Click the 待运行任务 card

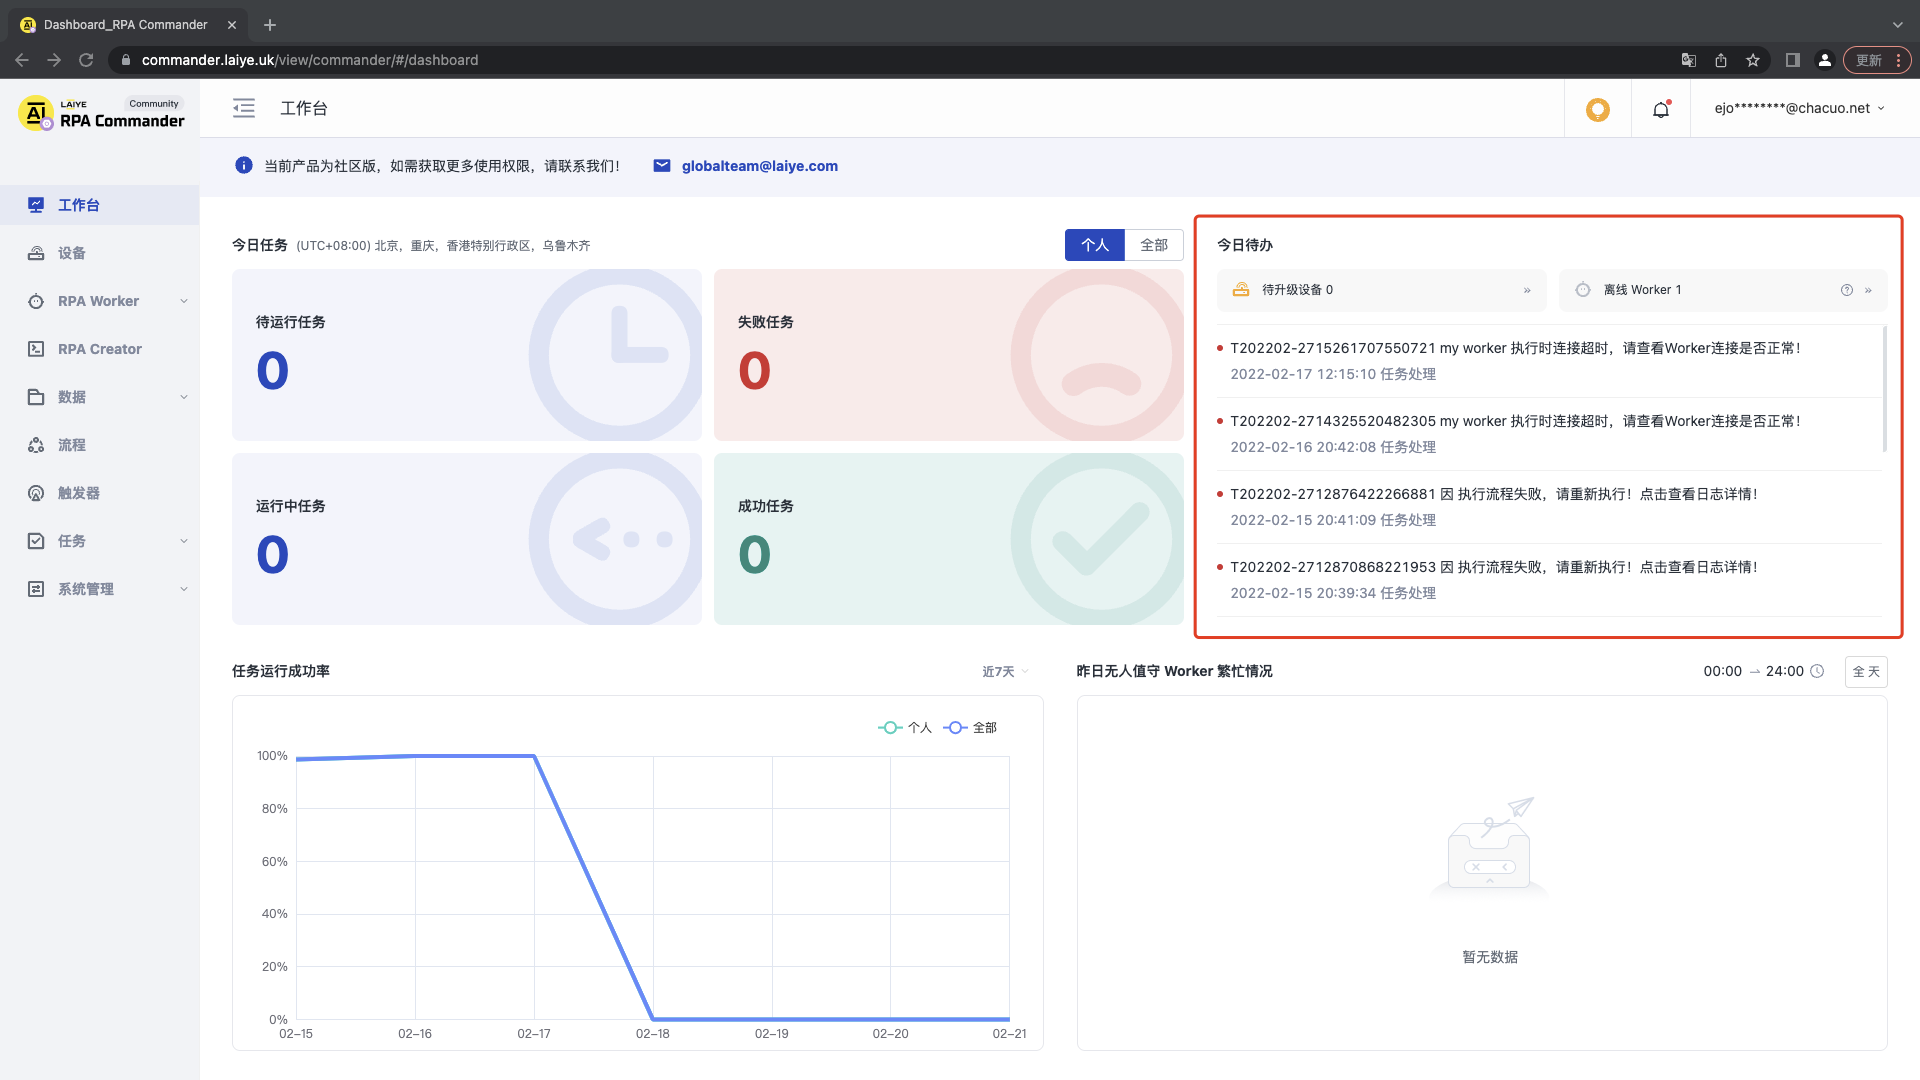pyautogui.click(x=467, y=355)
